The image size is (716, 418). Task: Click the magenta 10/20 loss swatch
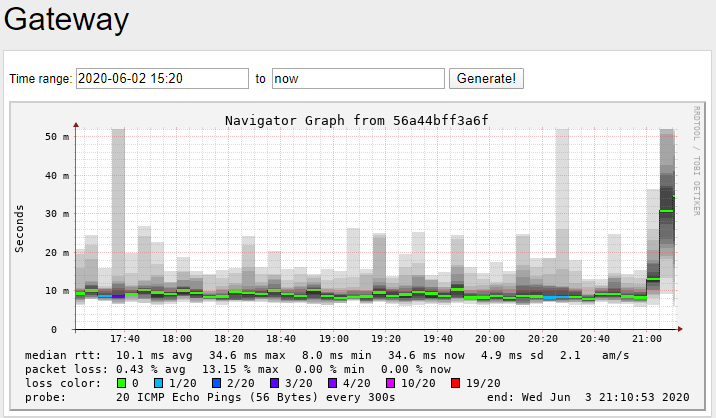point(390,383)
